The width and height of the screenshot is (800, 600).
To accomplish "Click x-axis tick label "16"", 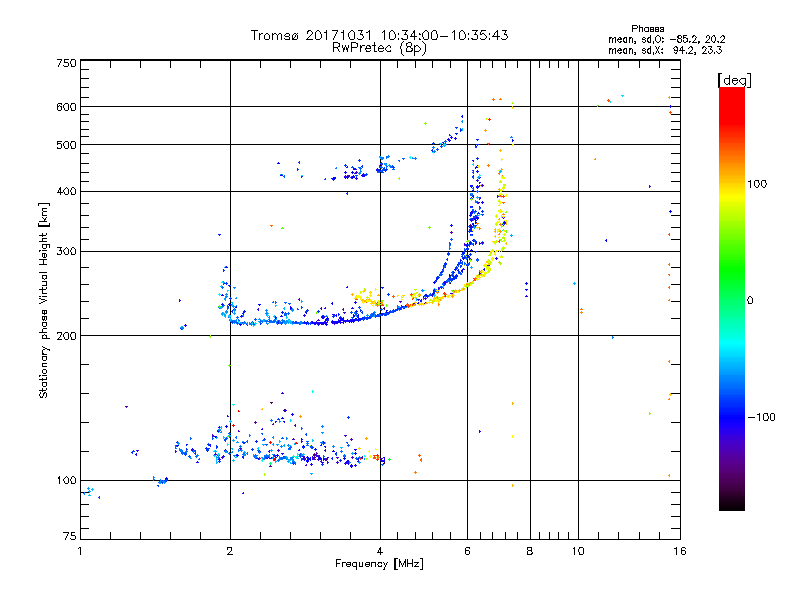I will (680, 551).
